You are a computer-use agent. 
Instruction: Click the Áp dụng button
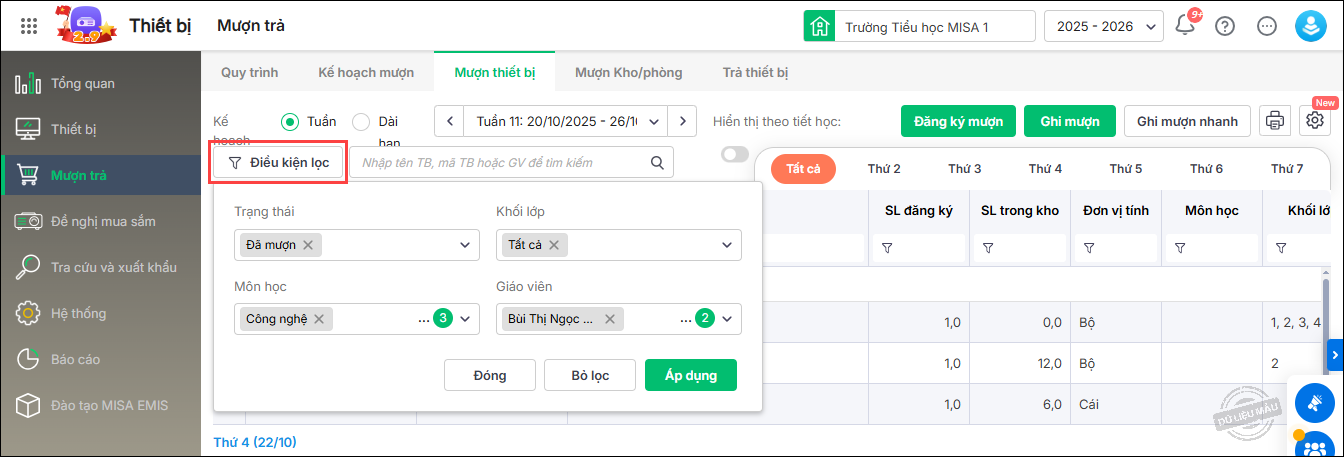coord(691,375)
